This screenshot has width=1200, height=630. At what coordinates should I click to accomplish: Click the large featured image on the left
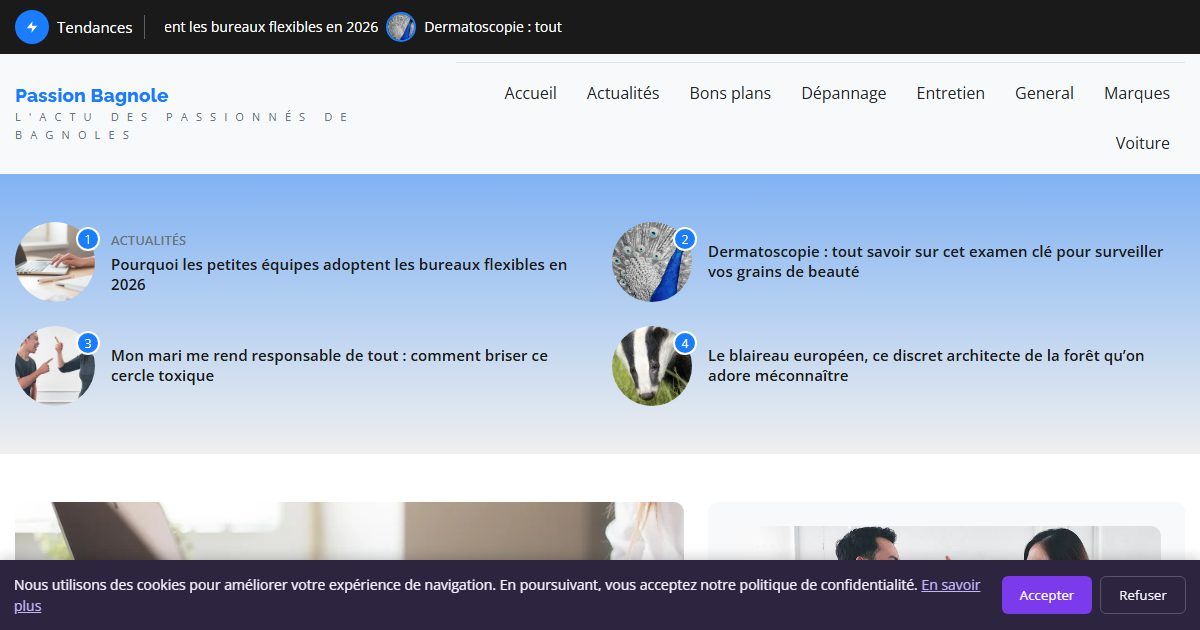tap(349, 531)
